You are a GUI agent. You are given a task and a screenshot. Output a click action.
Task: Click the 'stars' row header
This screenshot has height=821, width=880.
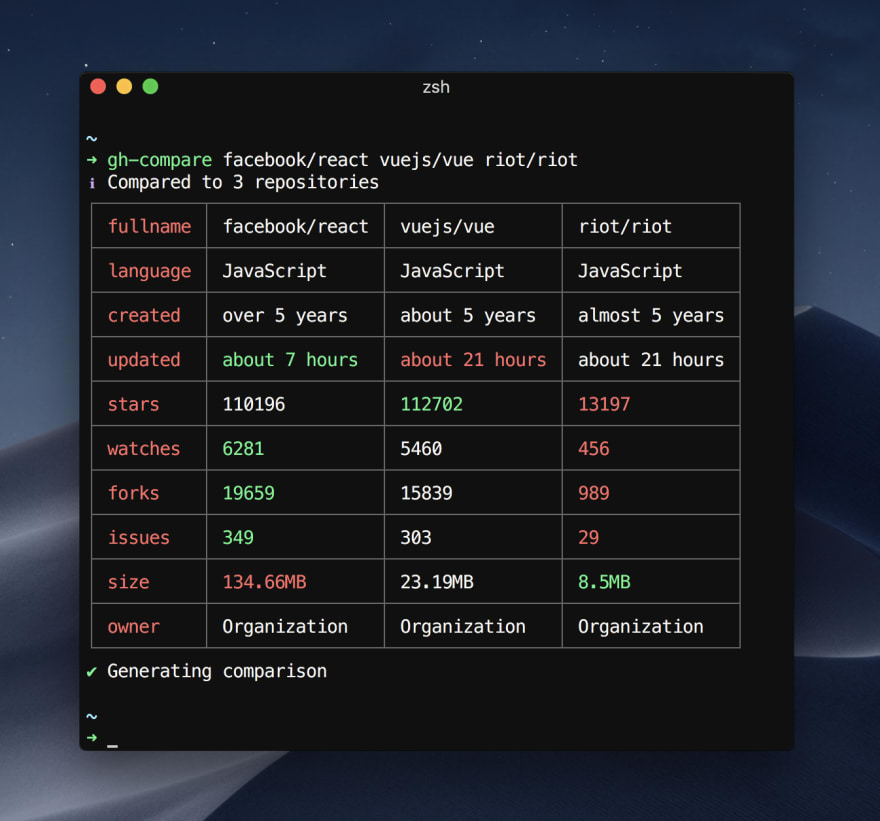click(x=134, y=404)
